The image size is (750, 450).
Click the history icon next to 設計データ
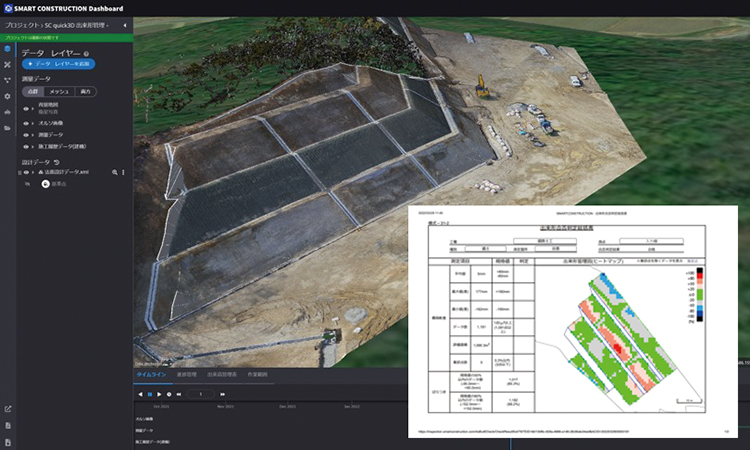[56, 162]
